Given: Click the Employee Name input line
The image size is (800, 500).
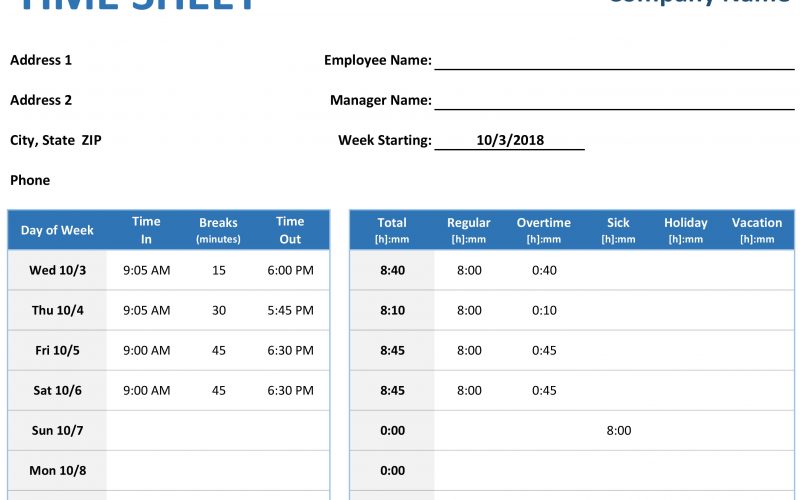Looking at the screenshot, I should [614, 61].
